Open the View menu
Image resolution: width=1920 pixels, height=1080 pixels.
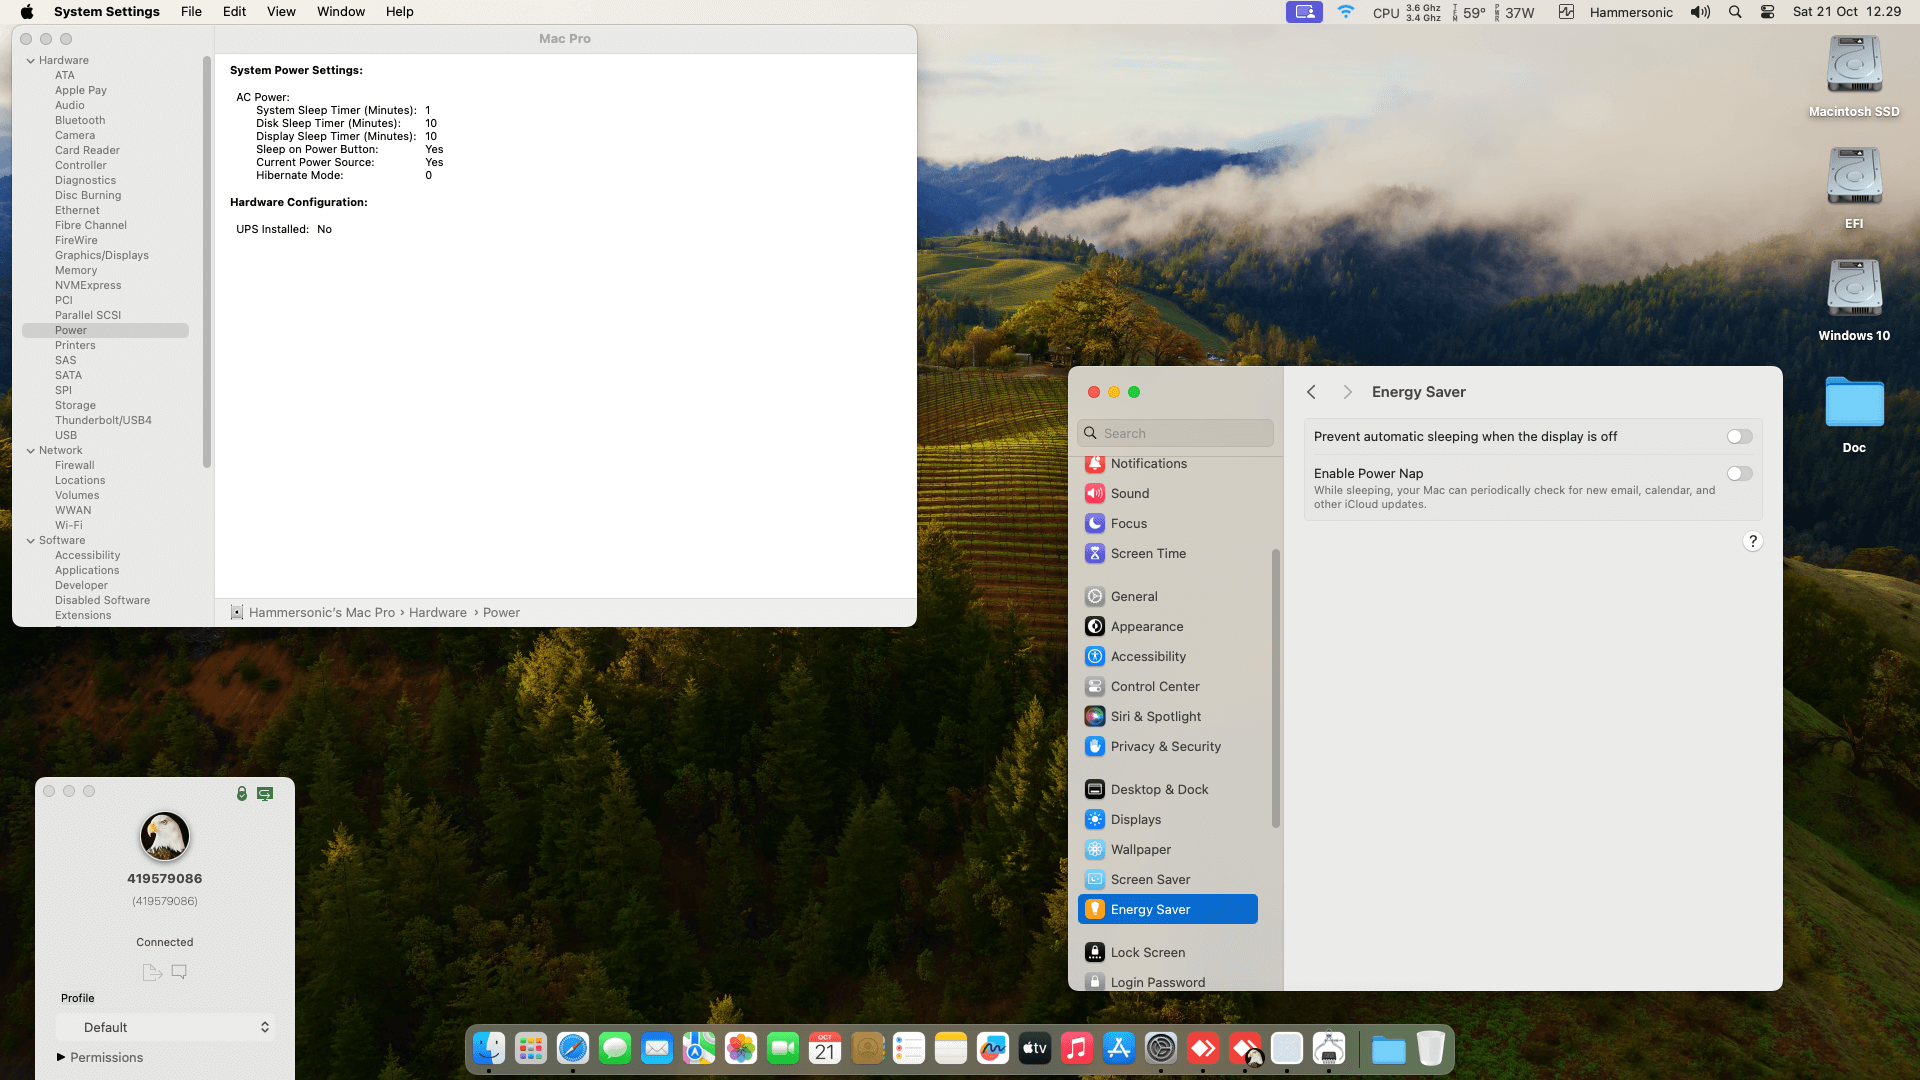point(281,12)
